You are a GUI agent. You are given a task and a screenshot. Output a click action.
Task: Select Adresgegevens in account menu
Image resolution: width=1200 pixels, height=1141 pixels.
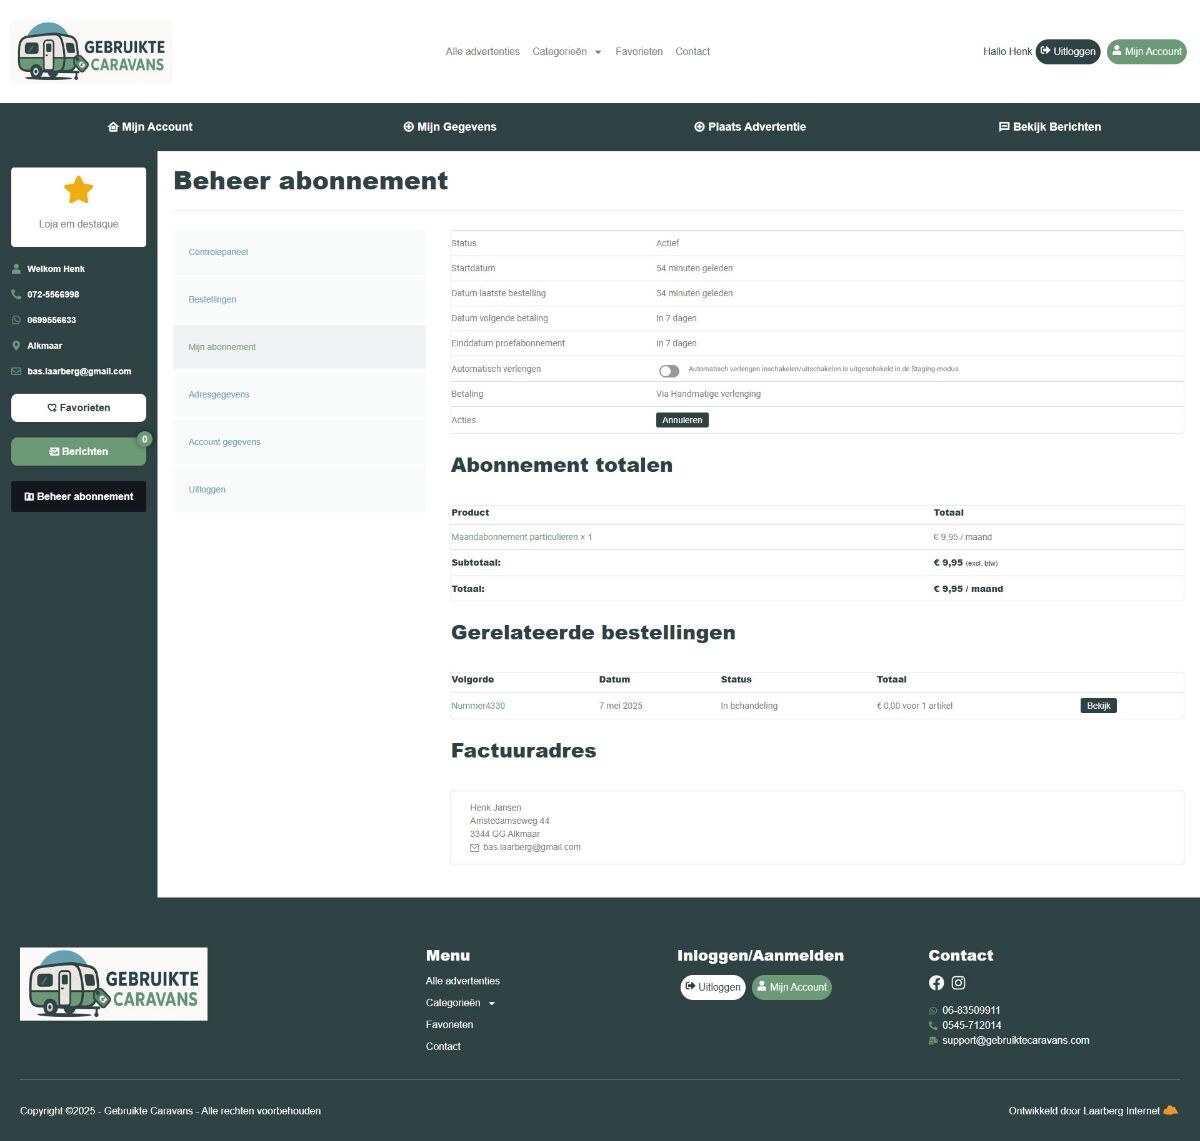[x=219, y=395]
